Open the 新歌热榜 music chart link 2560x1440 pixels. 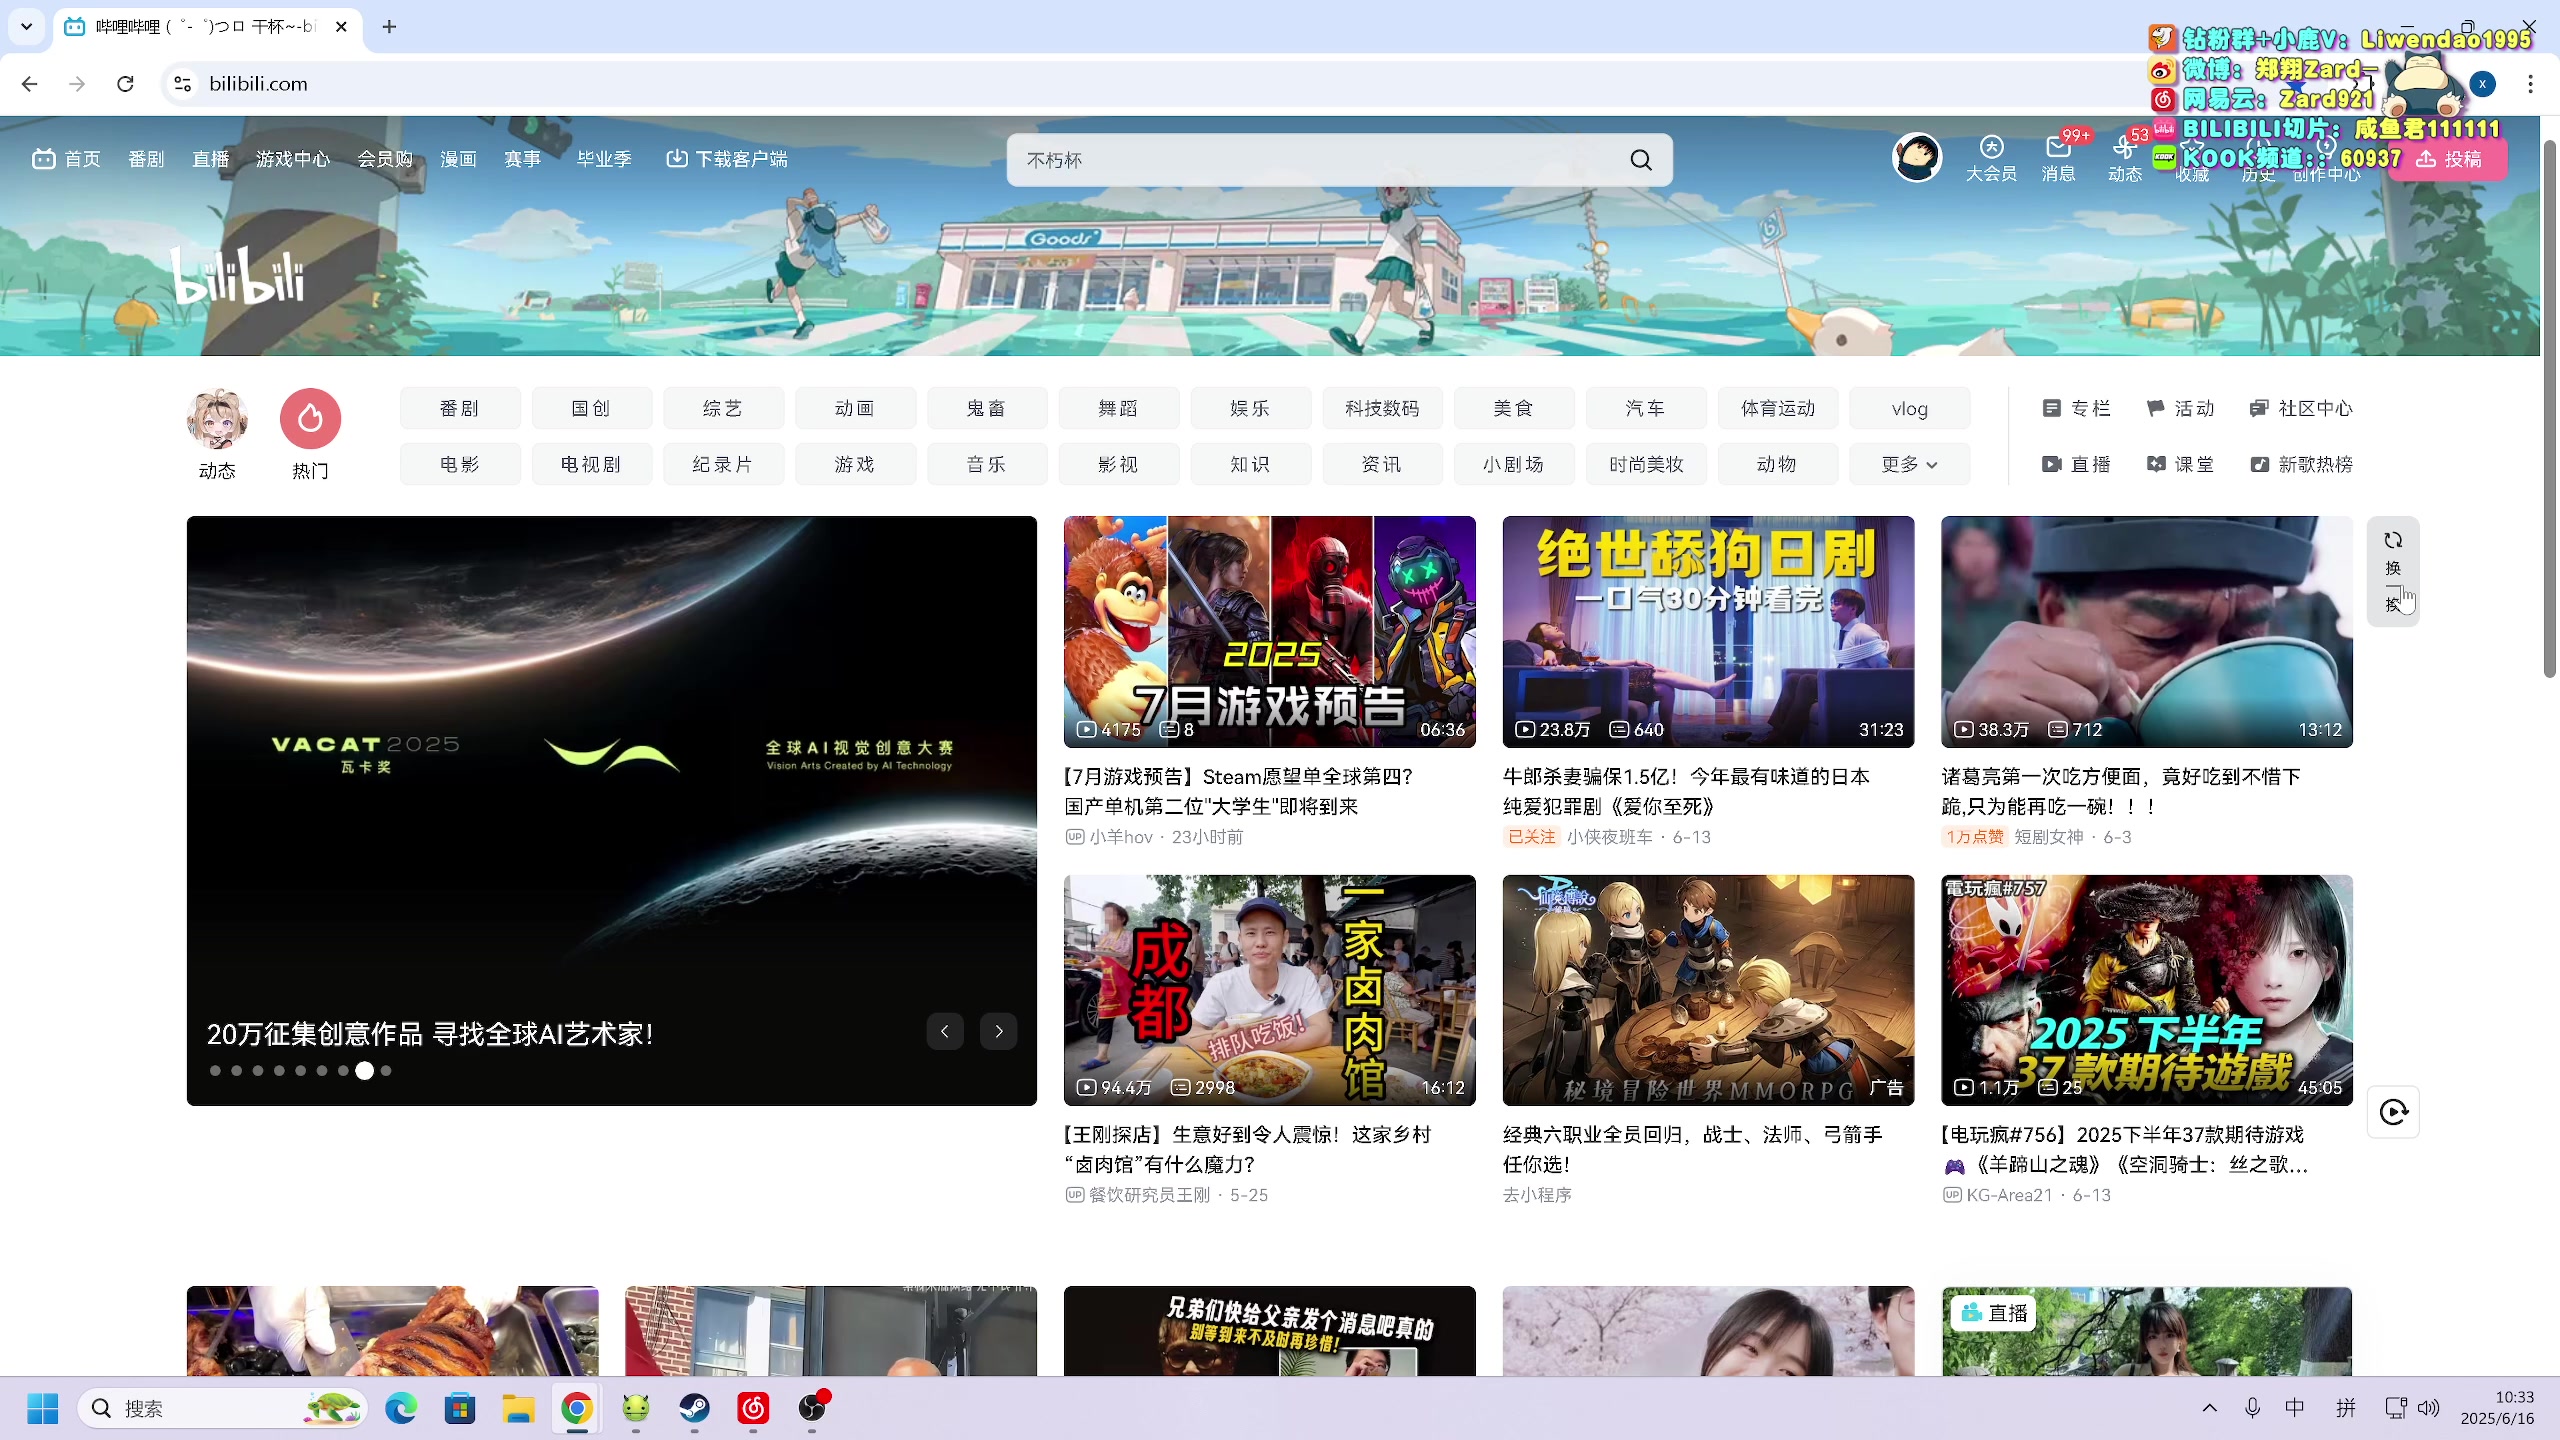tap(2301, 464)
